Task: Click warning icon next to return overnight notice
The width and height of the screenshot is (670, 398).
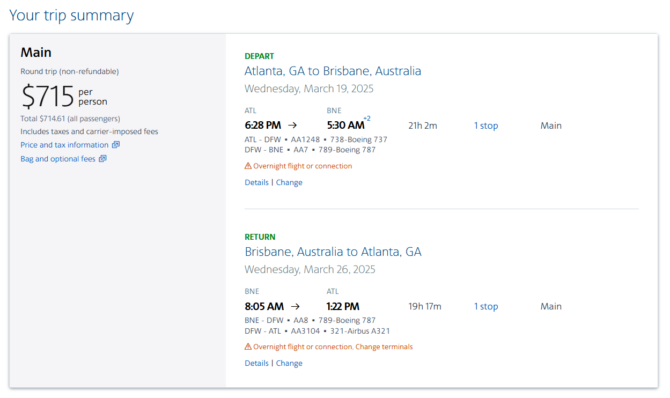Action: [x=248, y=346]
